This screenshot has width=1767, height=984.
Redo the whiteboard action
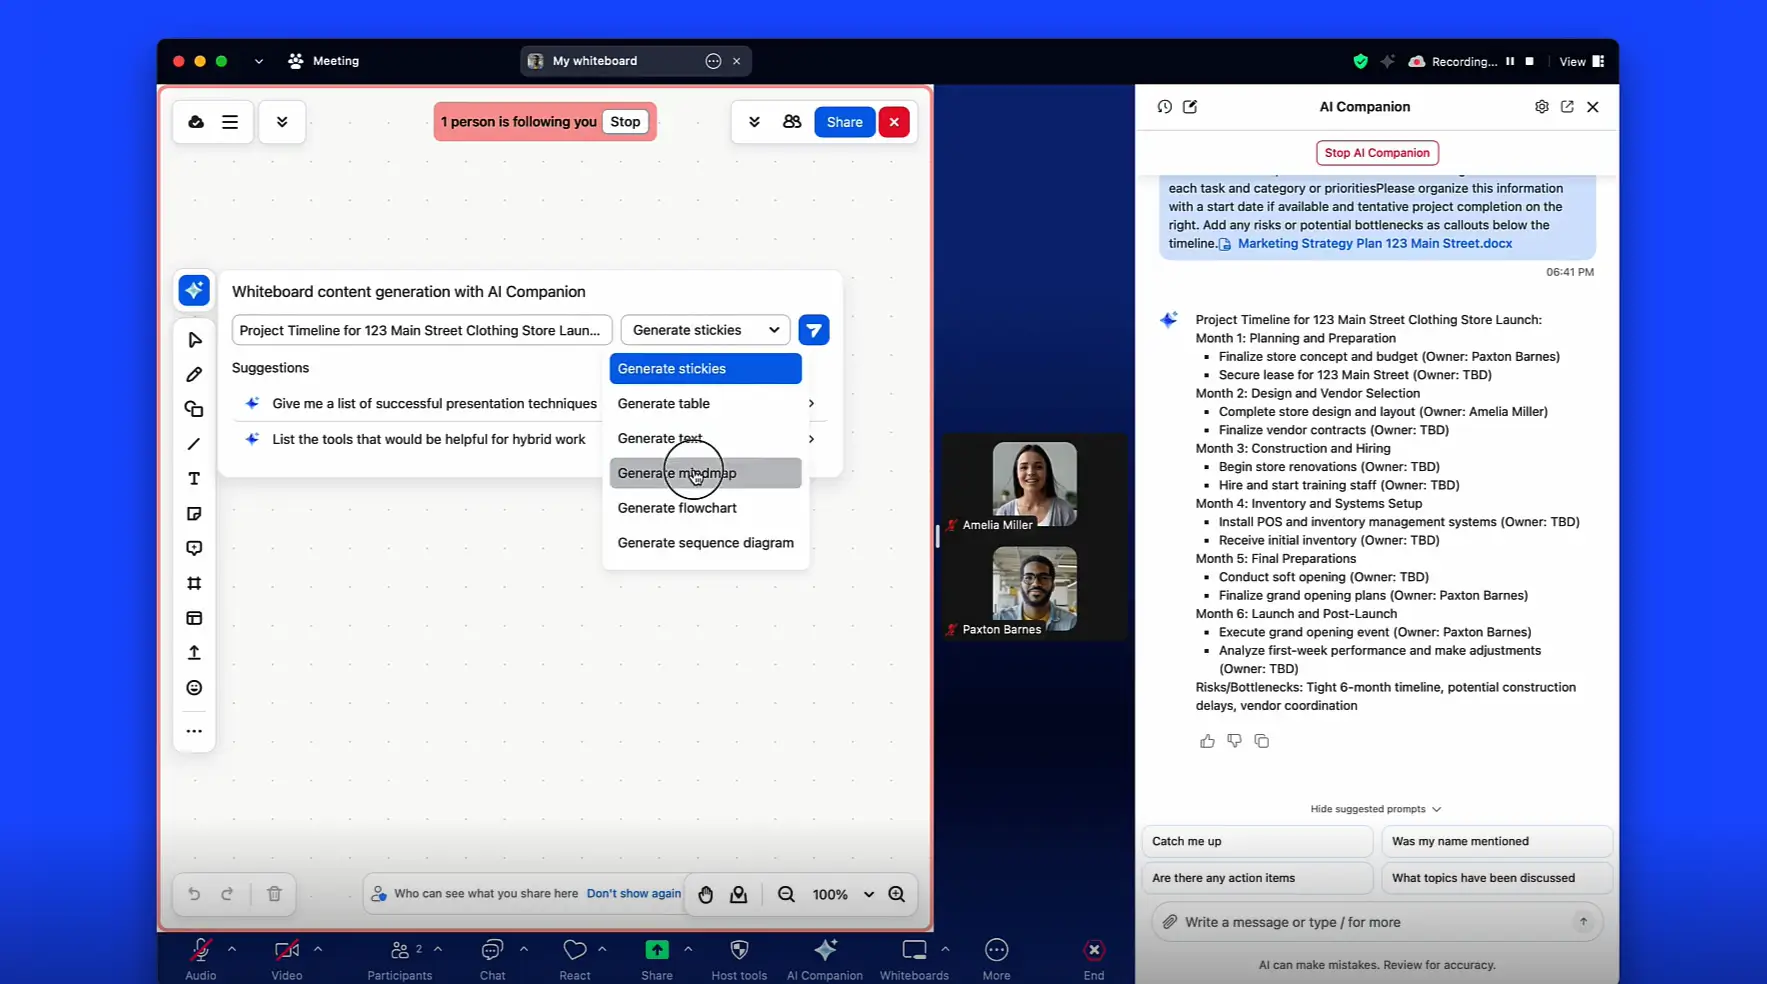click(227, 894)
